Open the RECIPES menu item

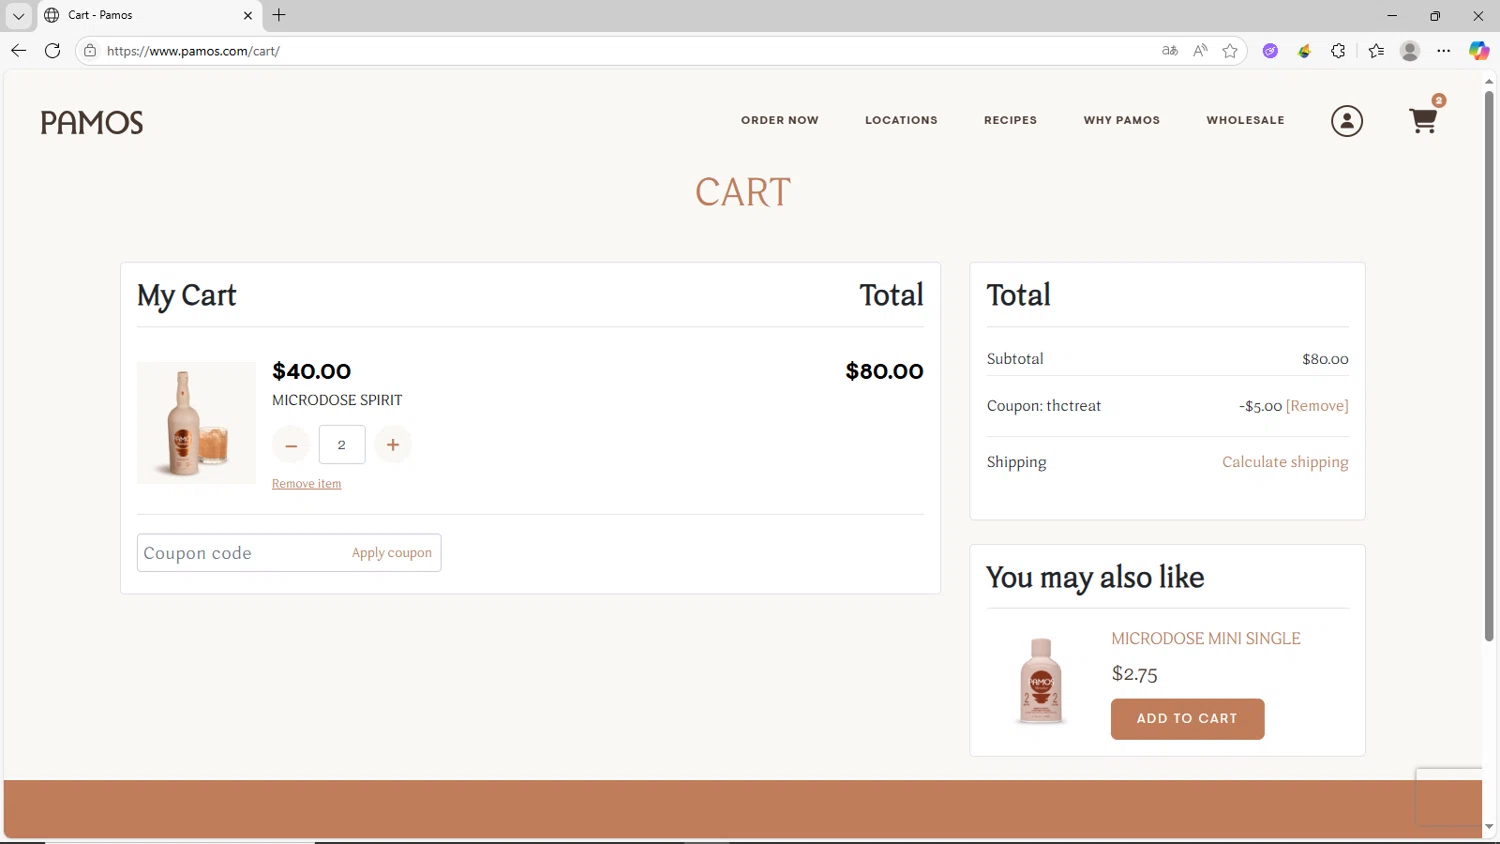tap(1010, 120)
